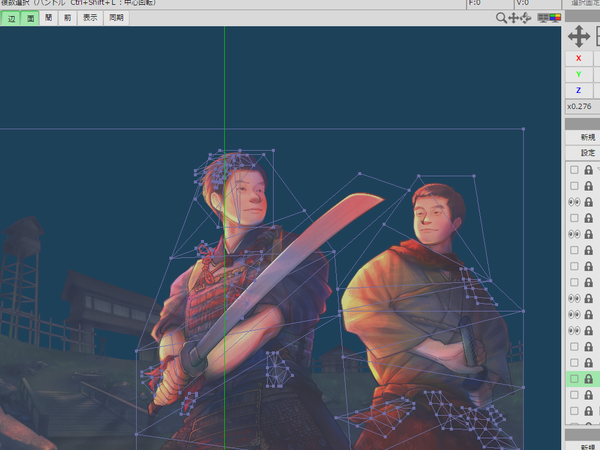The image size is (600, 450).
Task: Toggle checkbox in the topmost layer row
Action: pyautogui.click(x=574, y=170)
